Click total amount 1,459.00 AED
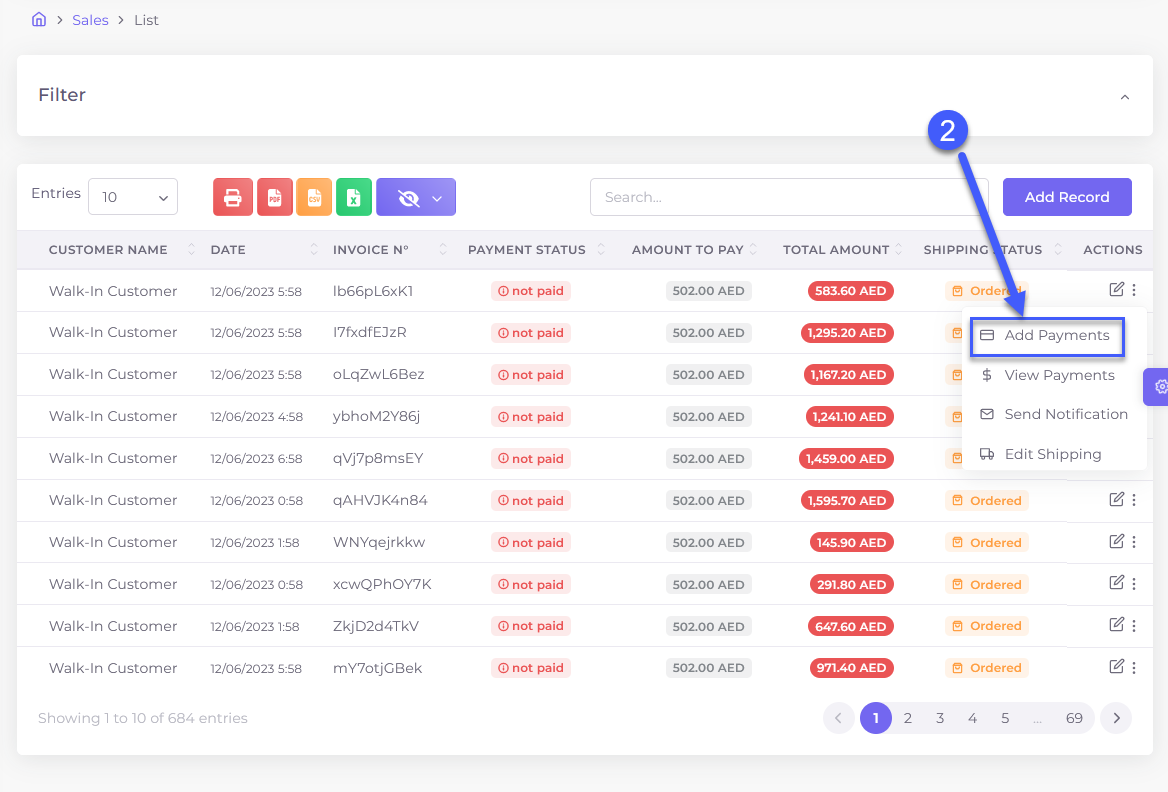 (x=846, y=458)
